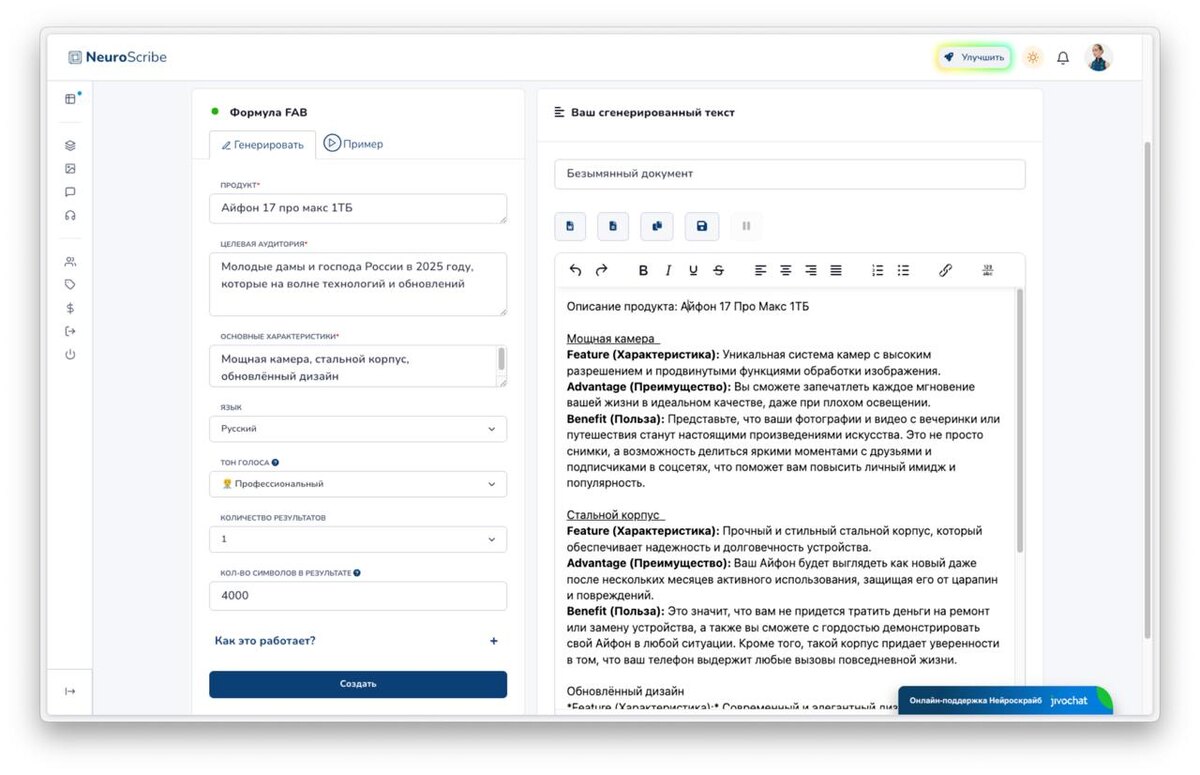The image size is (1200, 775).
Task: Click the logout arrow icon in sidebar
Action: pos(70,331)
